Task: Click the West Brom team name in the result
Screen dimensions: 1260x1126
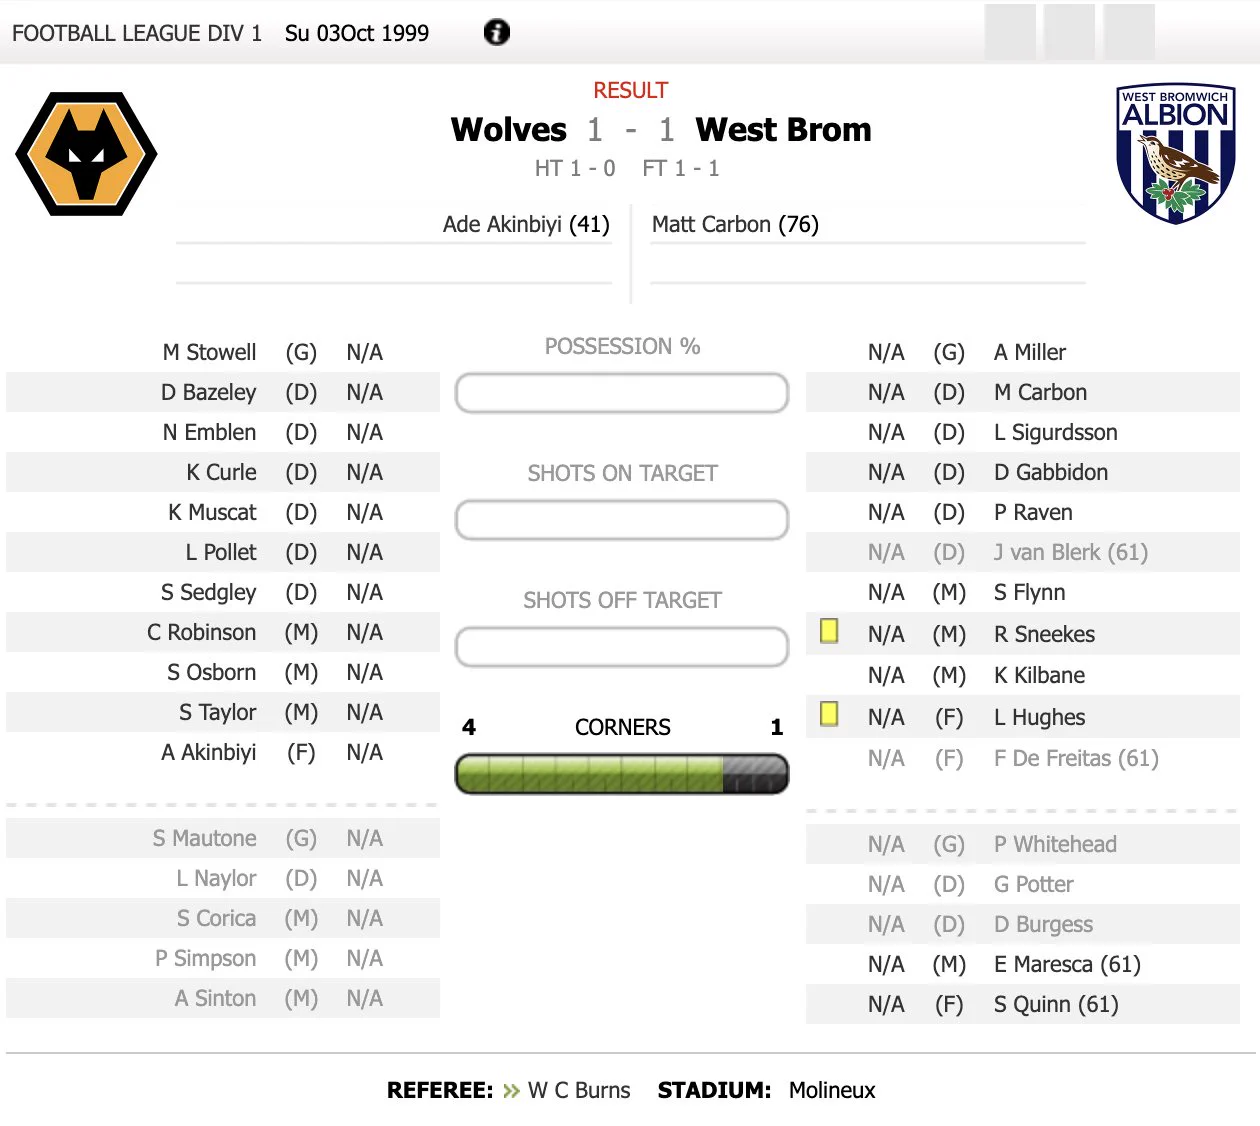Action: (x=783, y=129)
